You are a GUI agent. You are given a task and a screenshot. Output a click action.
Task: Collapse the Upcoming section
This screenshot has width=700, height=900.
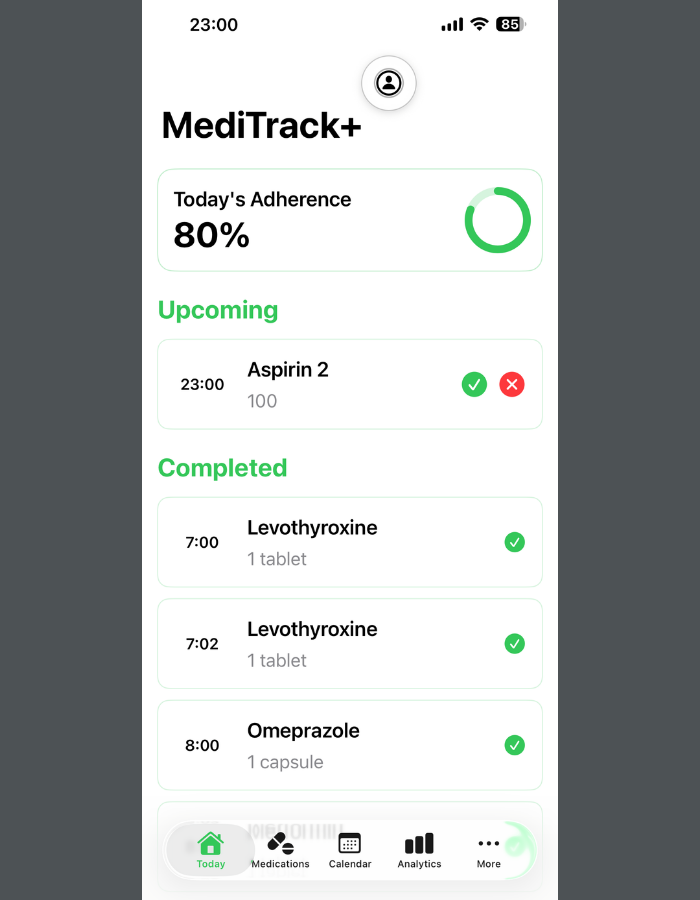tap(218, 310)
